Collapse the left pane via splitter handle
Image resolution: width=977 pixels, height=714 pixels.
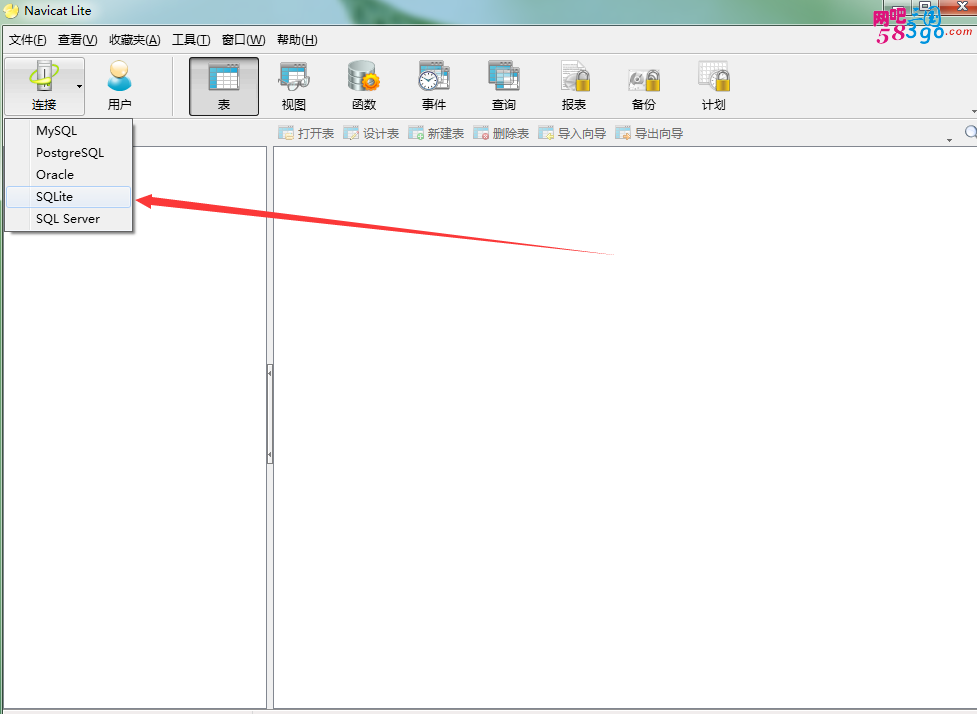(269, 414)
